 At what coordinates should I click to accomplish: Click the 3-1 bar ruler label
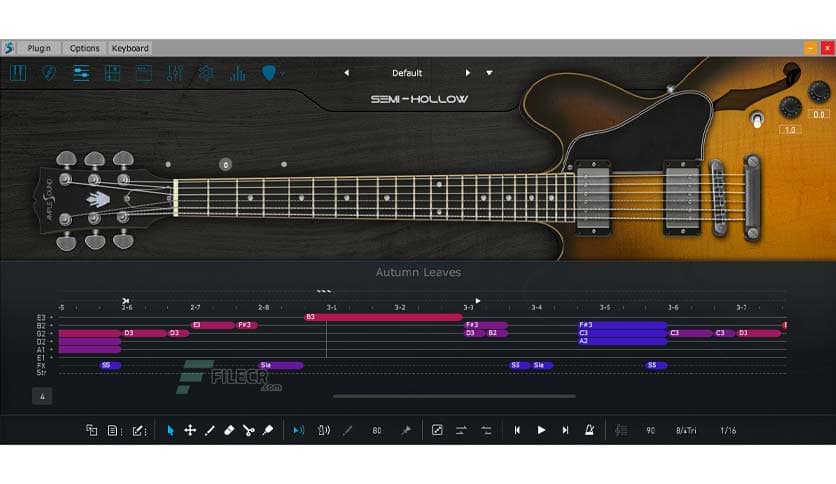click(332, 308)
